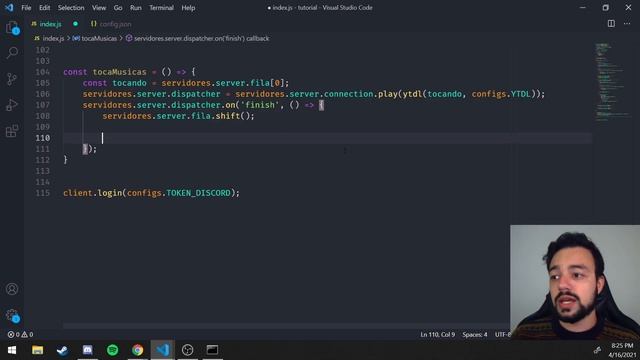Open the Selection menu
This screenshot has height=360, width=640.
(71, 8)
